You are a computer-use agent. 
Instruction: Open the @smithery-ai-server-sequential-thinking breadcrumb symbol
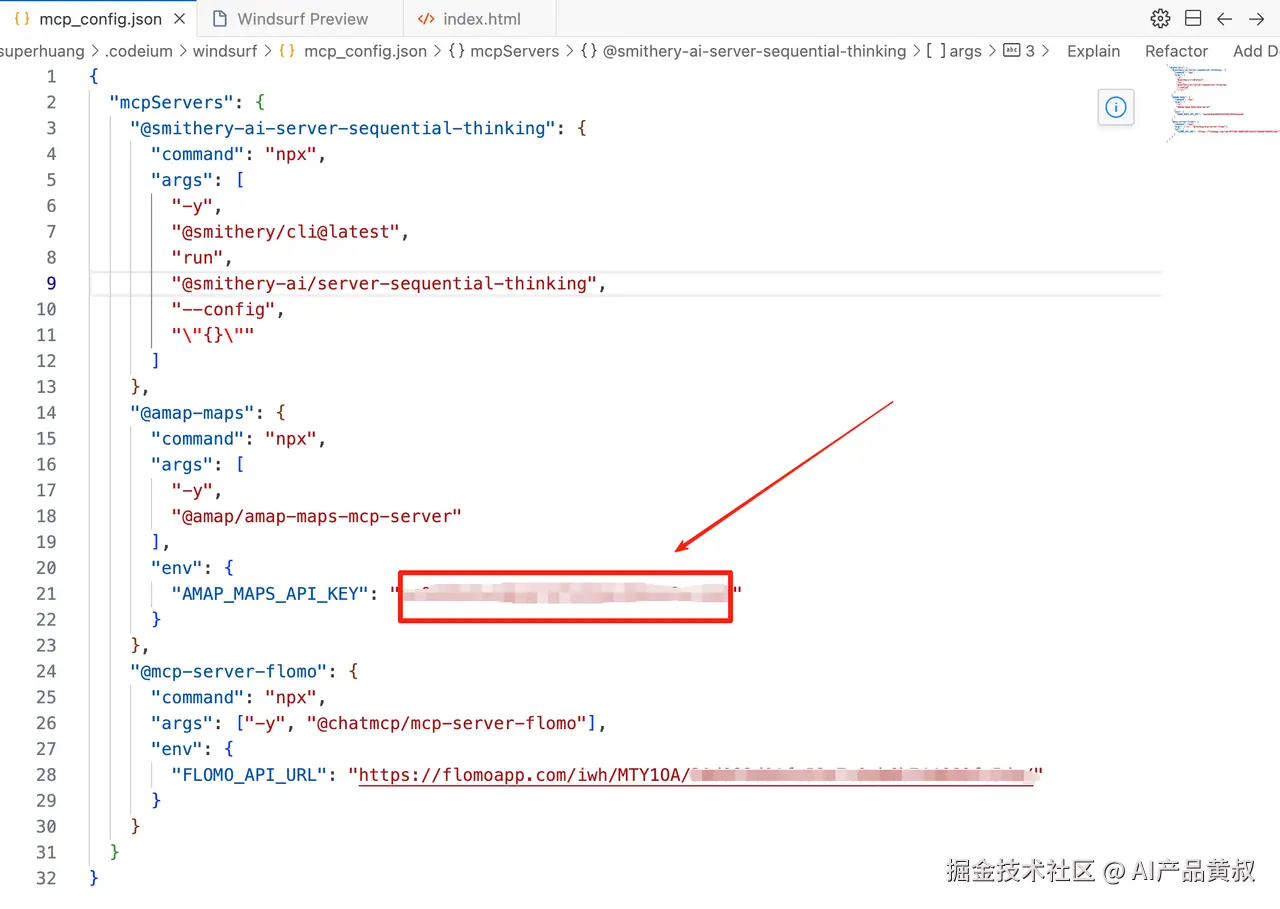[x=744, y=51]
